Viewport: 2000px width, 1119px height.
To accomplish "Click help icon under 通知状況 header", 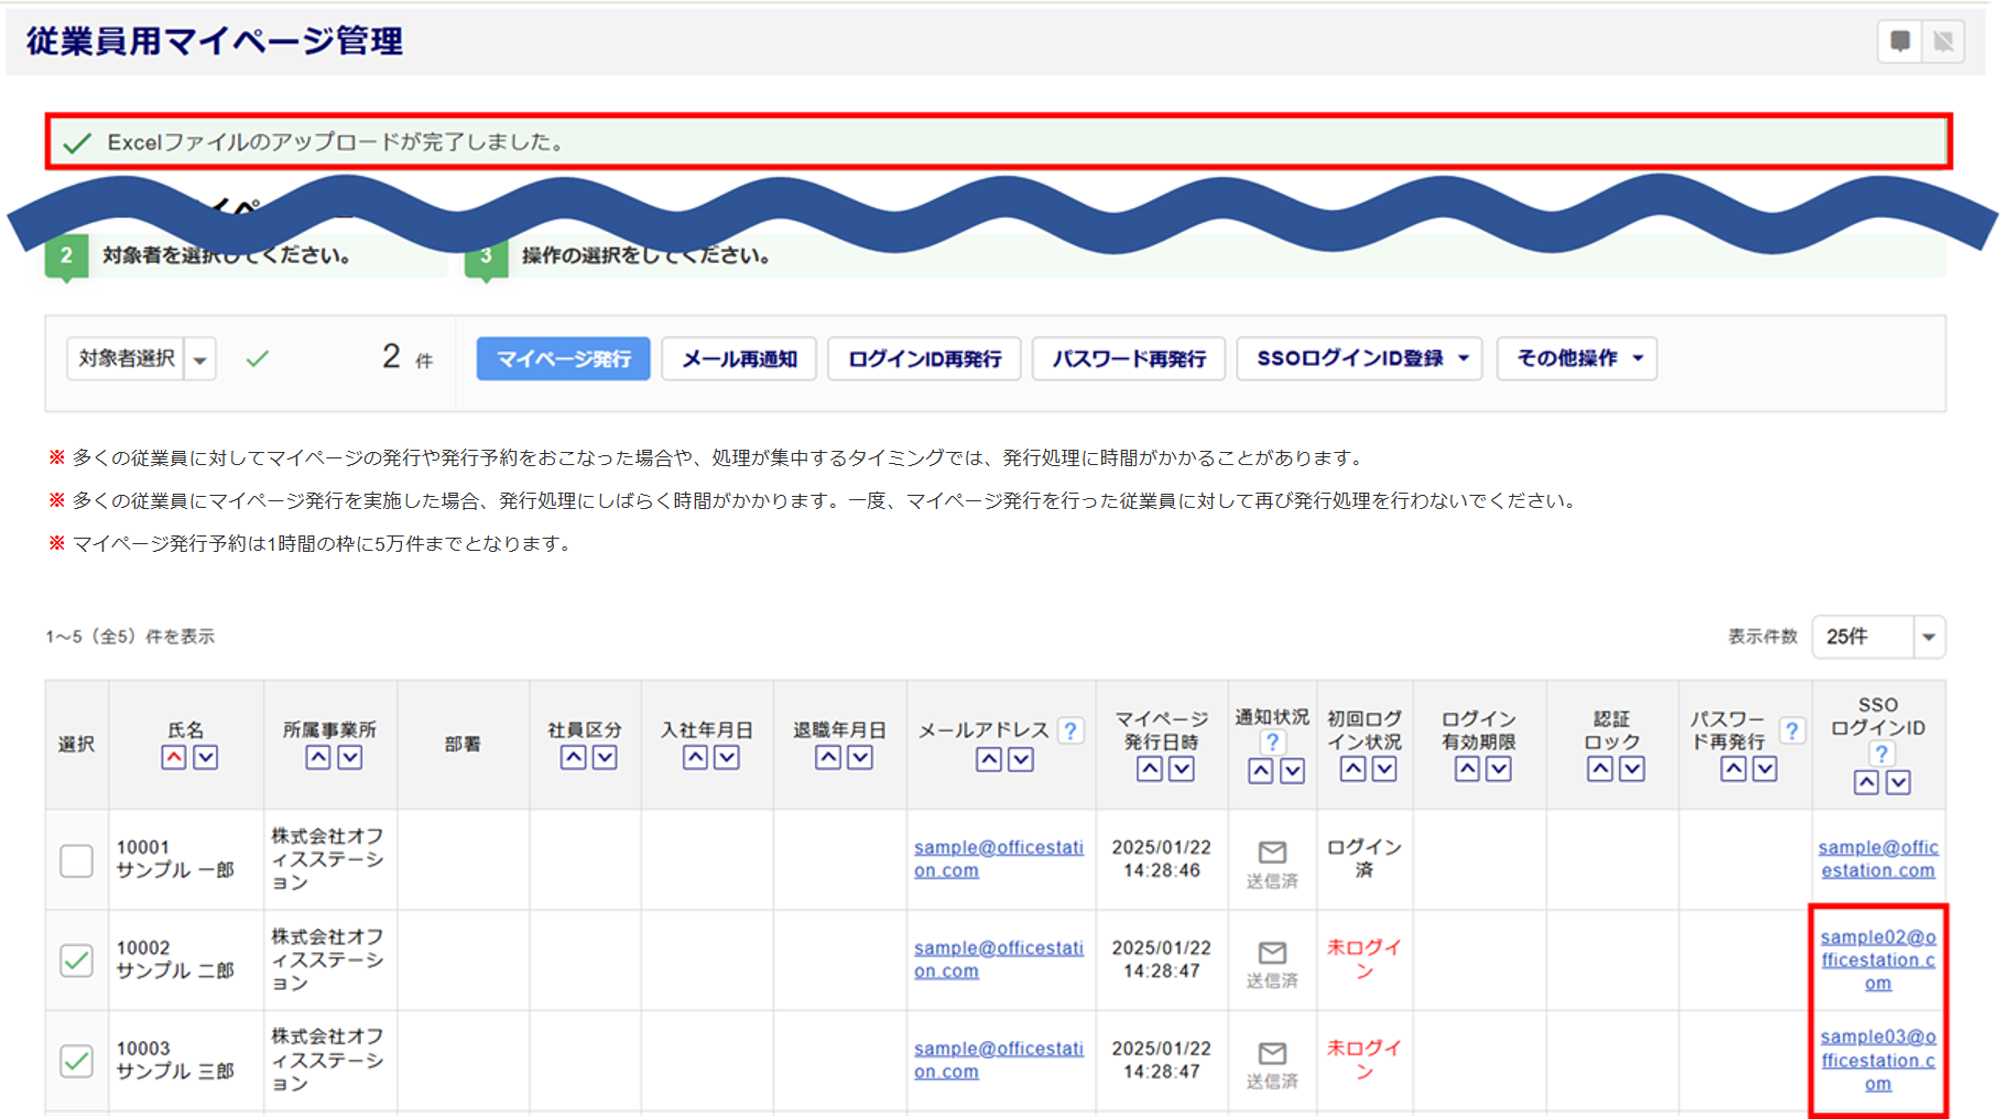I will coord(1271,742).
